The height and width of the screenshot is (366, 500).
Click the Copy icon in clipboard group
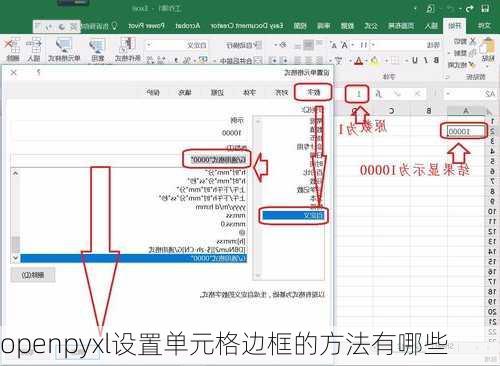click(x=473, y=53)
